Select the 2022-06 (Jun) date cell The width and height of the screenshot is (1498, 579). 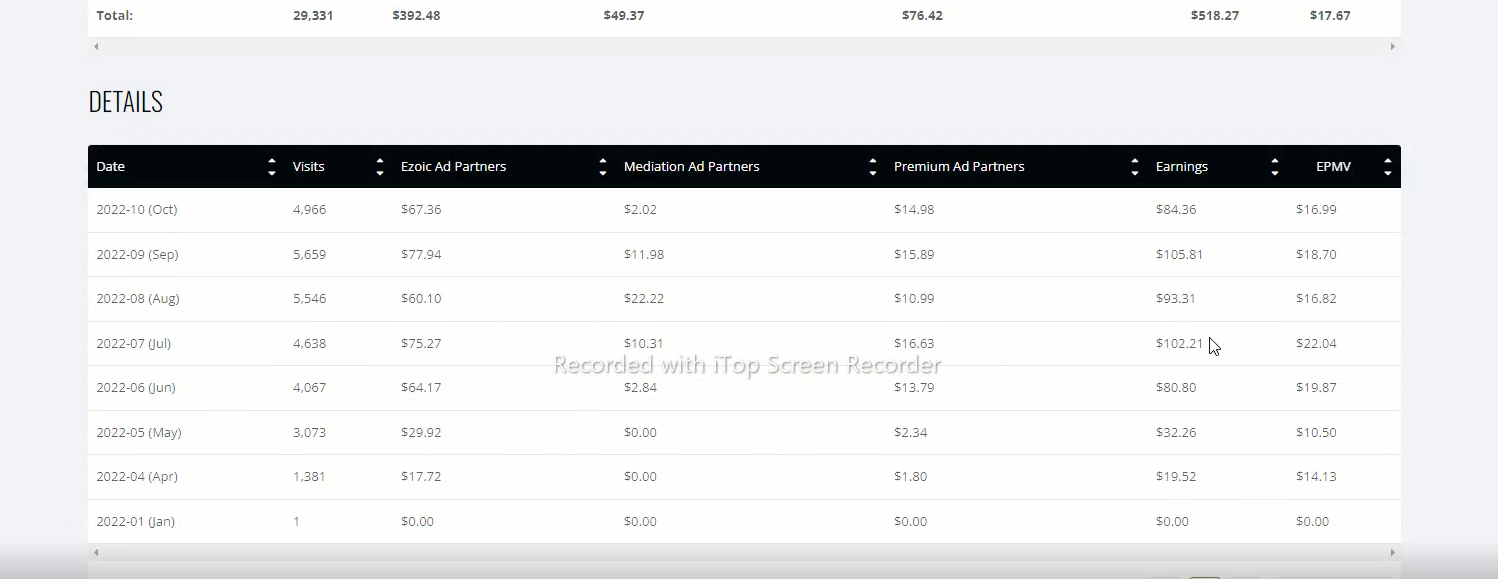click(136, 388)
